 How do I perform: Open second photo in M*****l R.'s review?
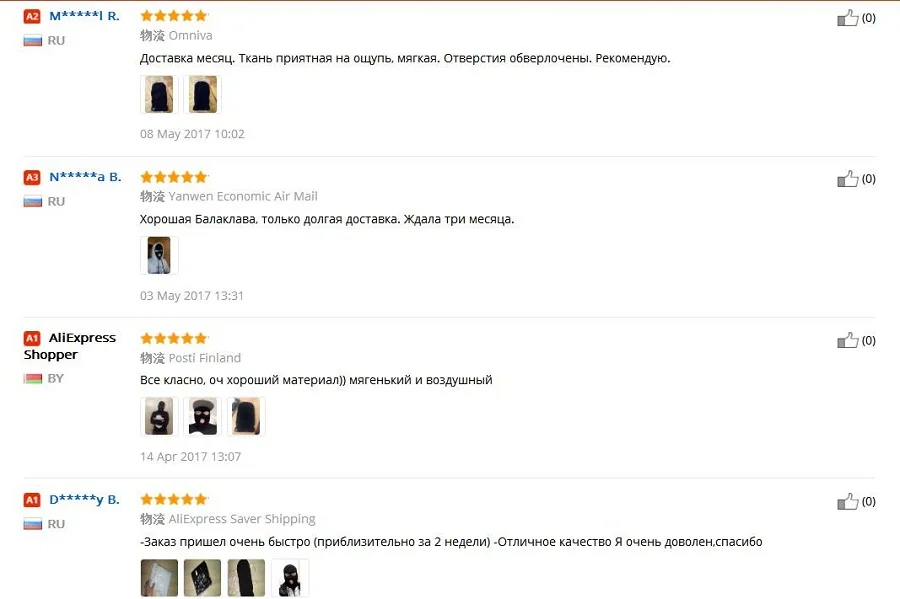coord(203,95)
